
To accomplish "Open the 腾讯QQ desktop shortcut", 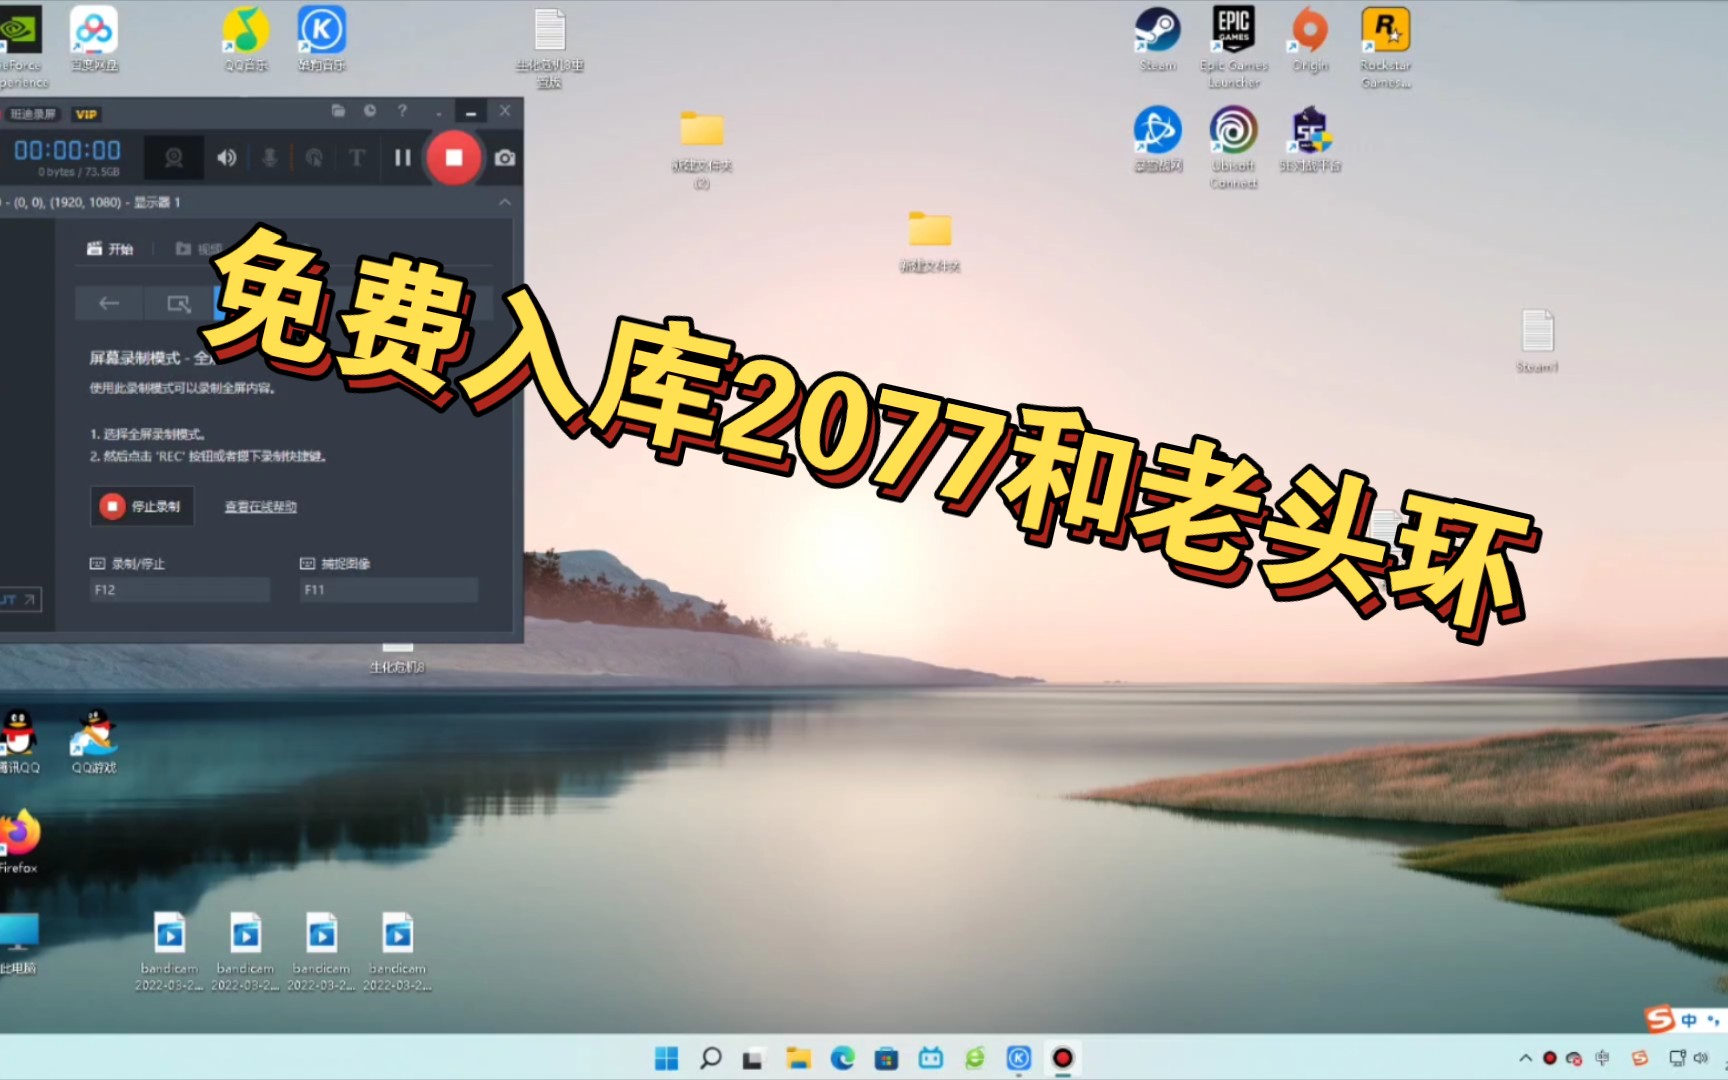I will [20, 741].
